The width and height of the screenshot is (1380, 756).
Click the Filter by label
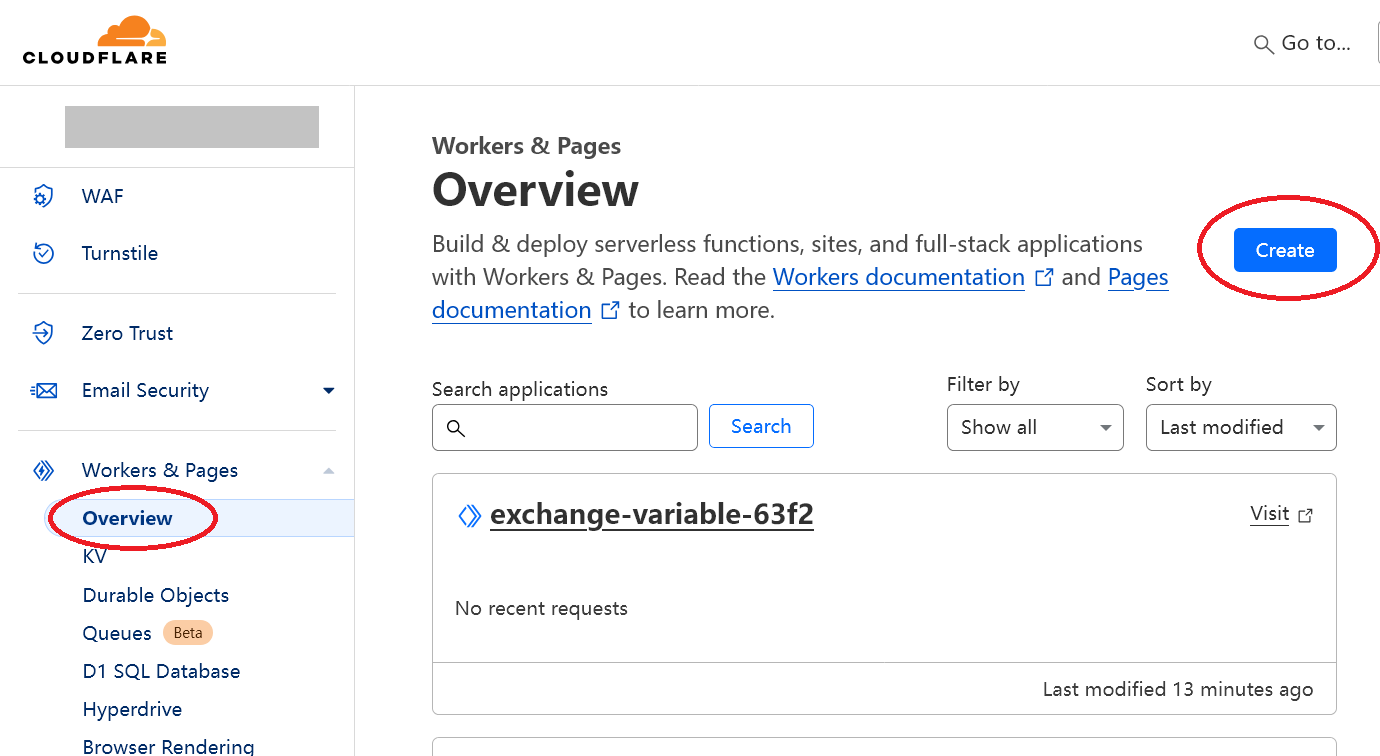(983, 384)
